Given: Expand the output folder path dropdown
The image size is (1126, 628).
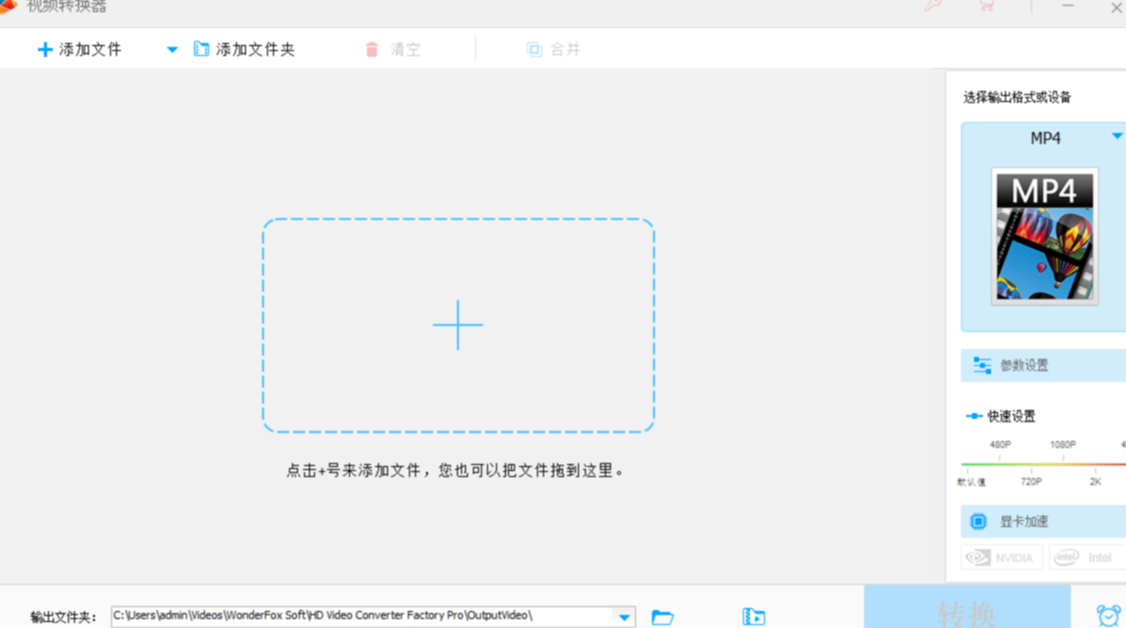Looking at the screenshot, I should point(624,617).
